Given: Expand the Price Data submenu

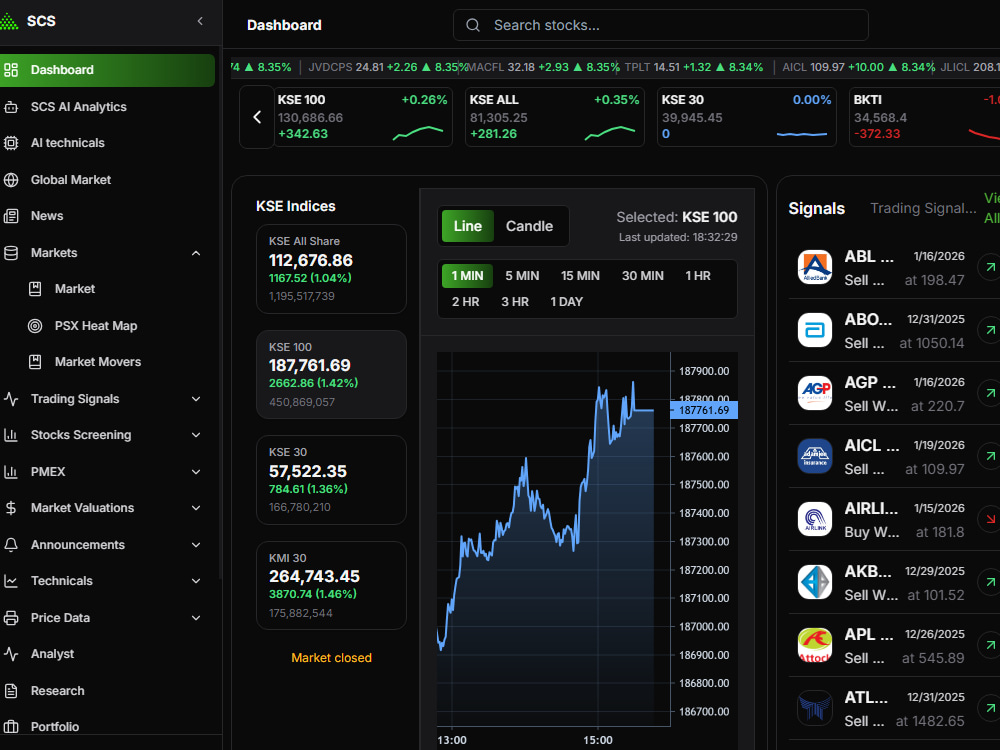Looking at the screenshot, I should 196,617.
